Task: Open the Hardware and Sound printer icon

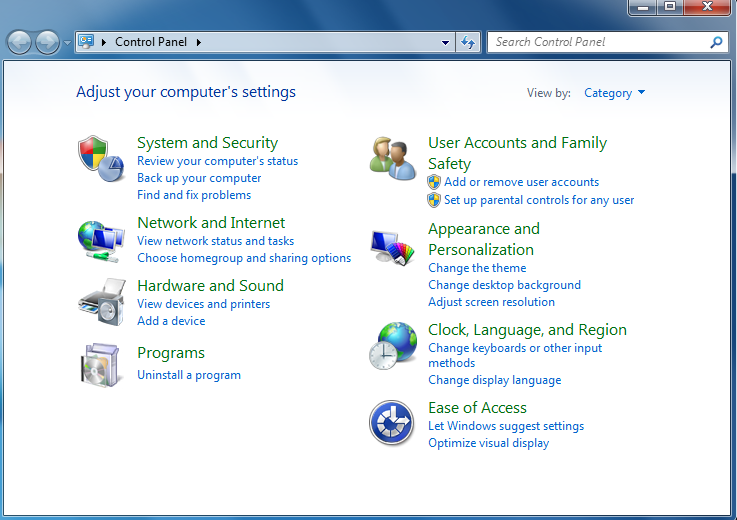Action: [102, 301]
